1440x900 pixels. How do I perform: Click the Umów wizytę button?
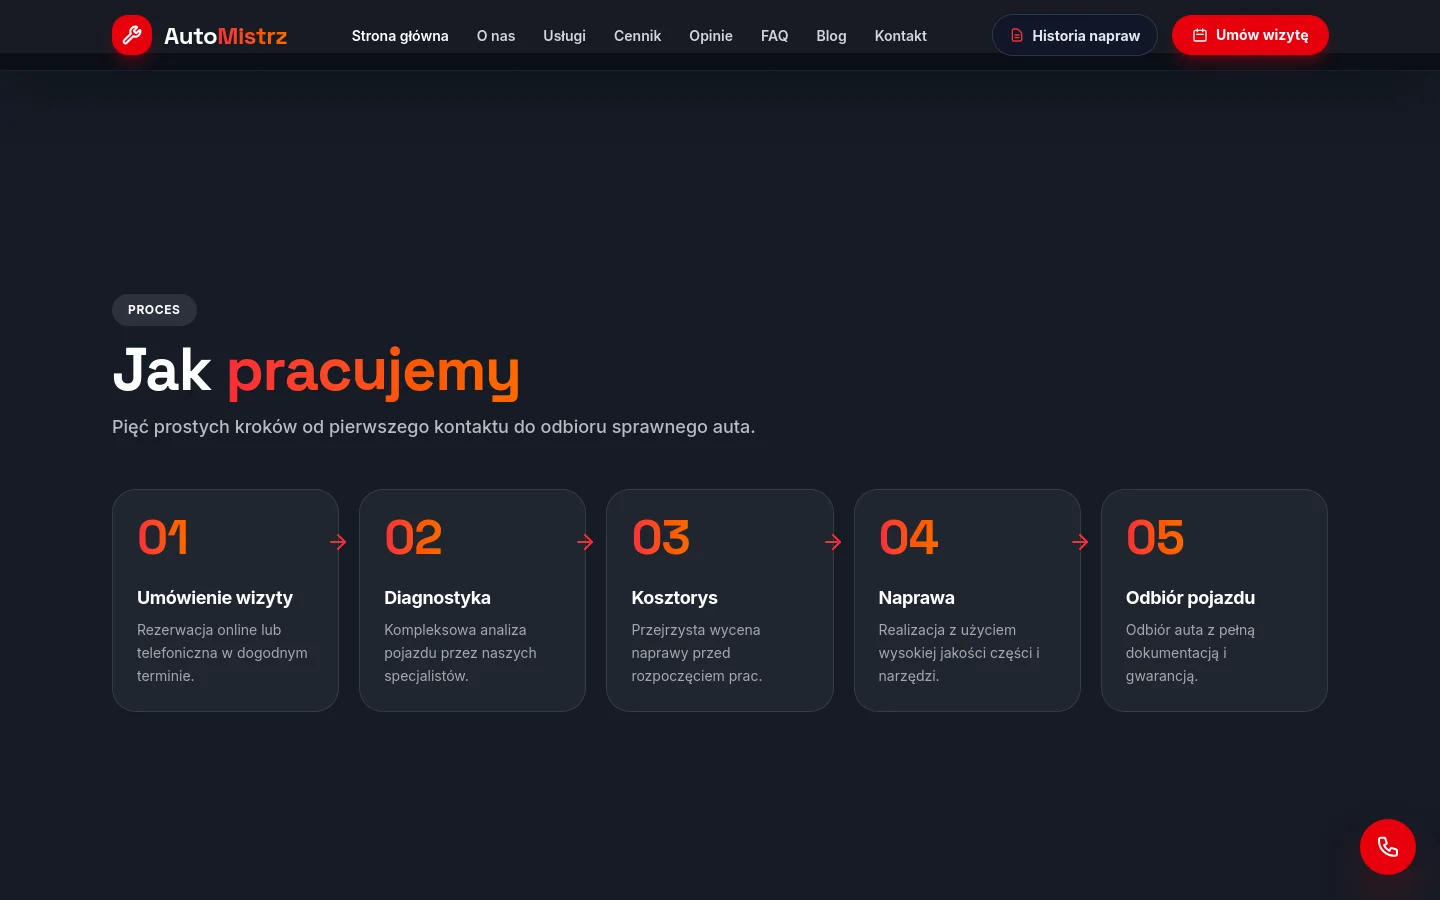point(1250,35)
